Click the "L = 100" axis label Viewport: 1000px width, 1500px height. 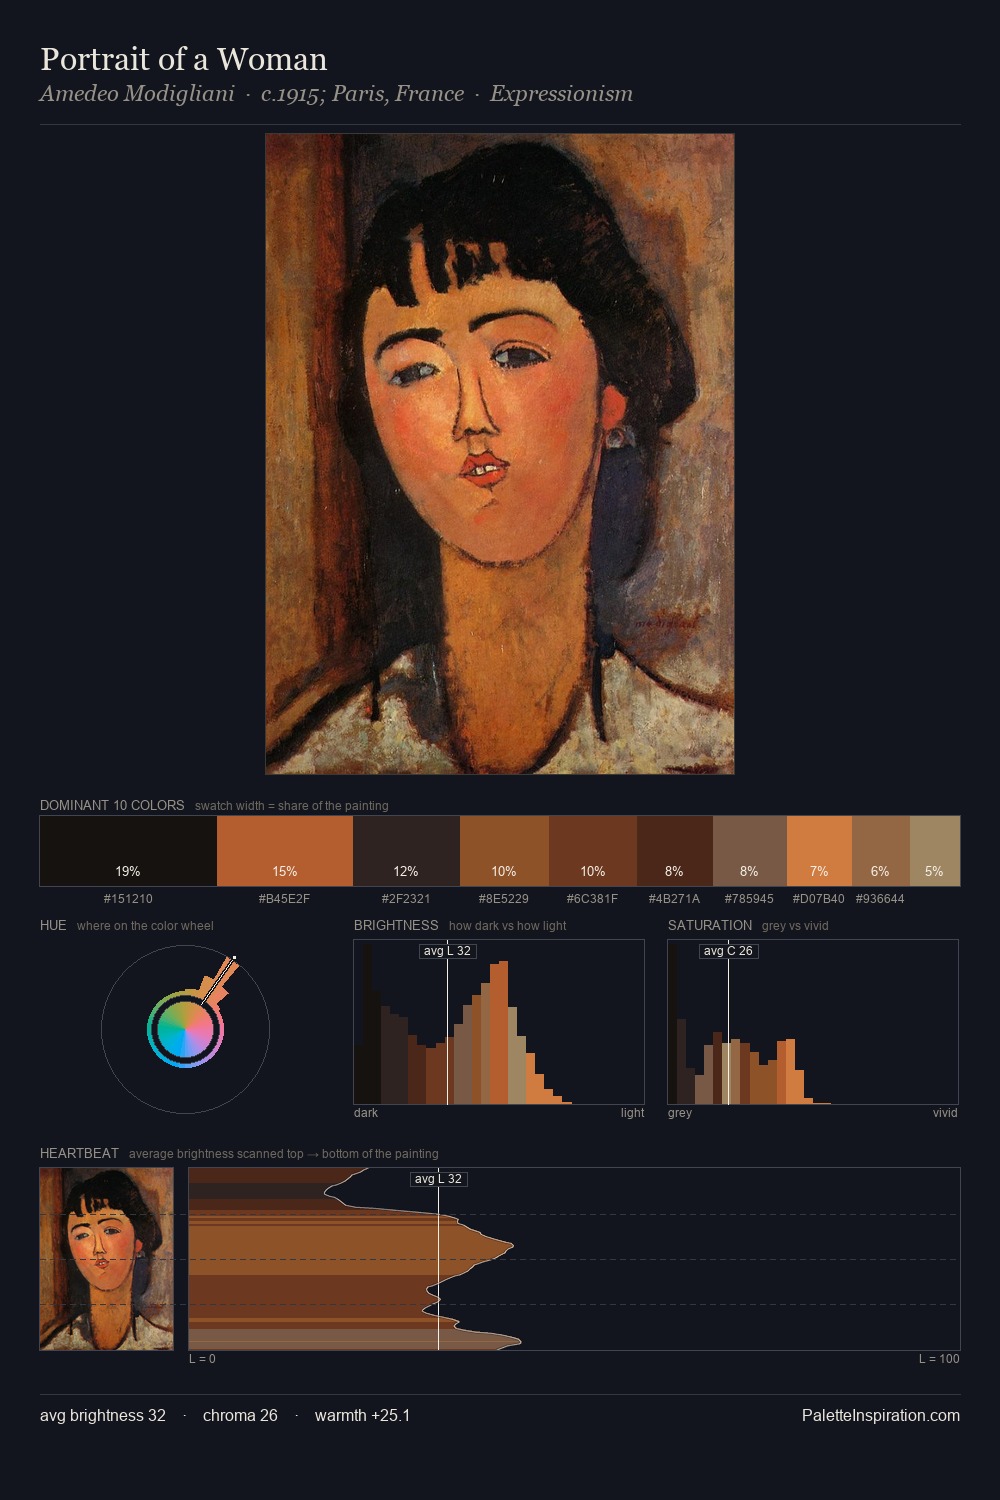[939, 1359]
